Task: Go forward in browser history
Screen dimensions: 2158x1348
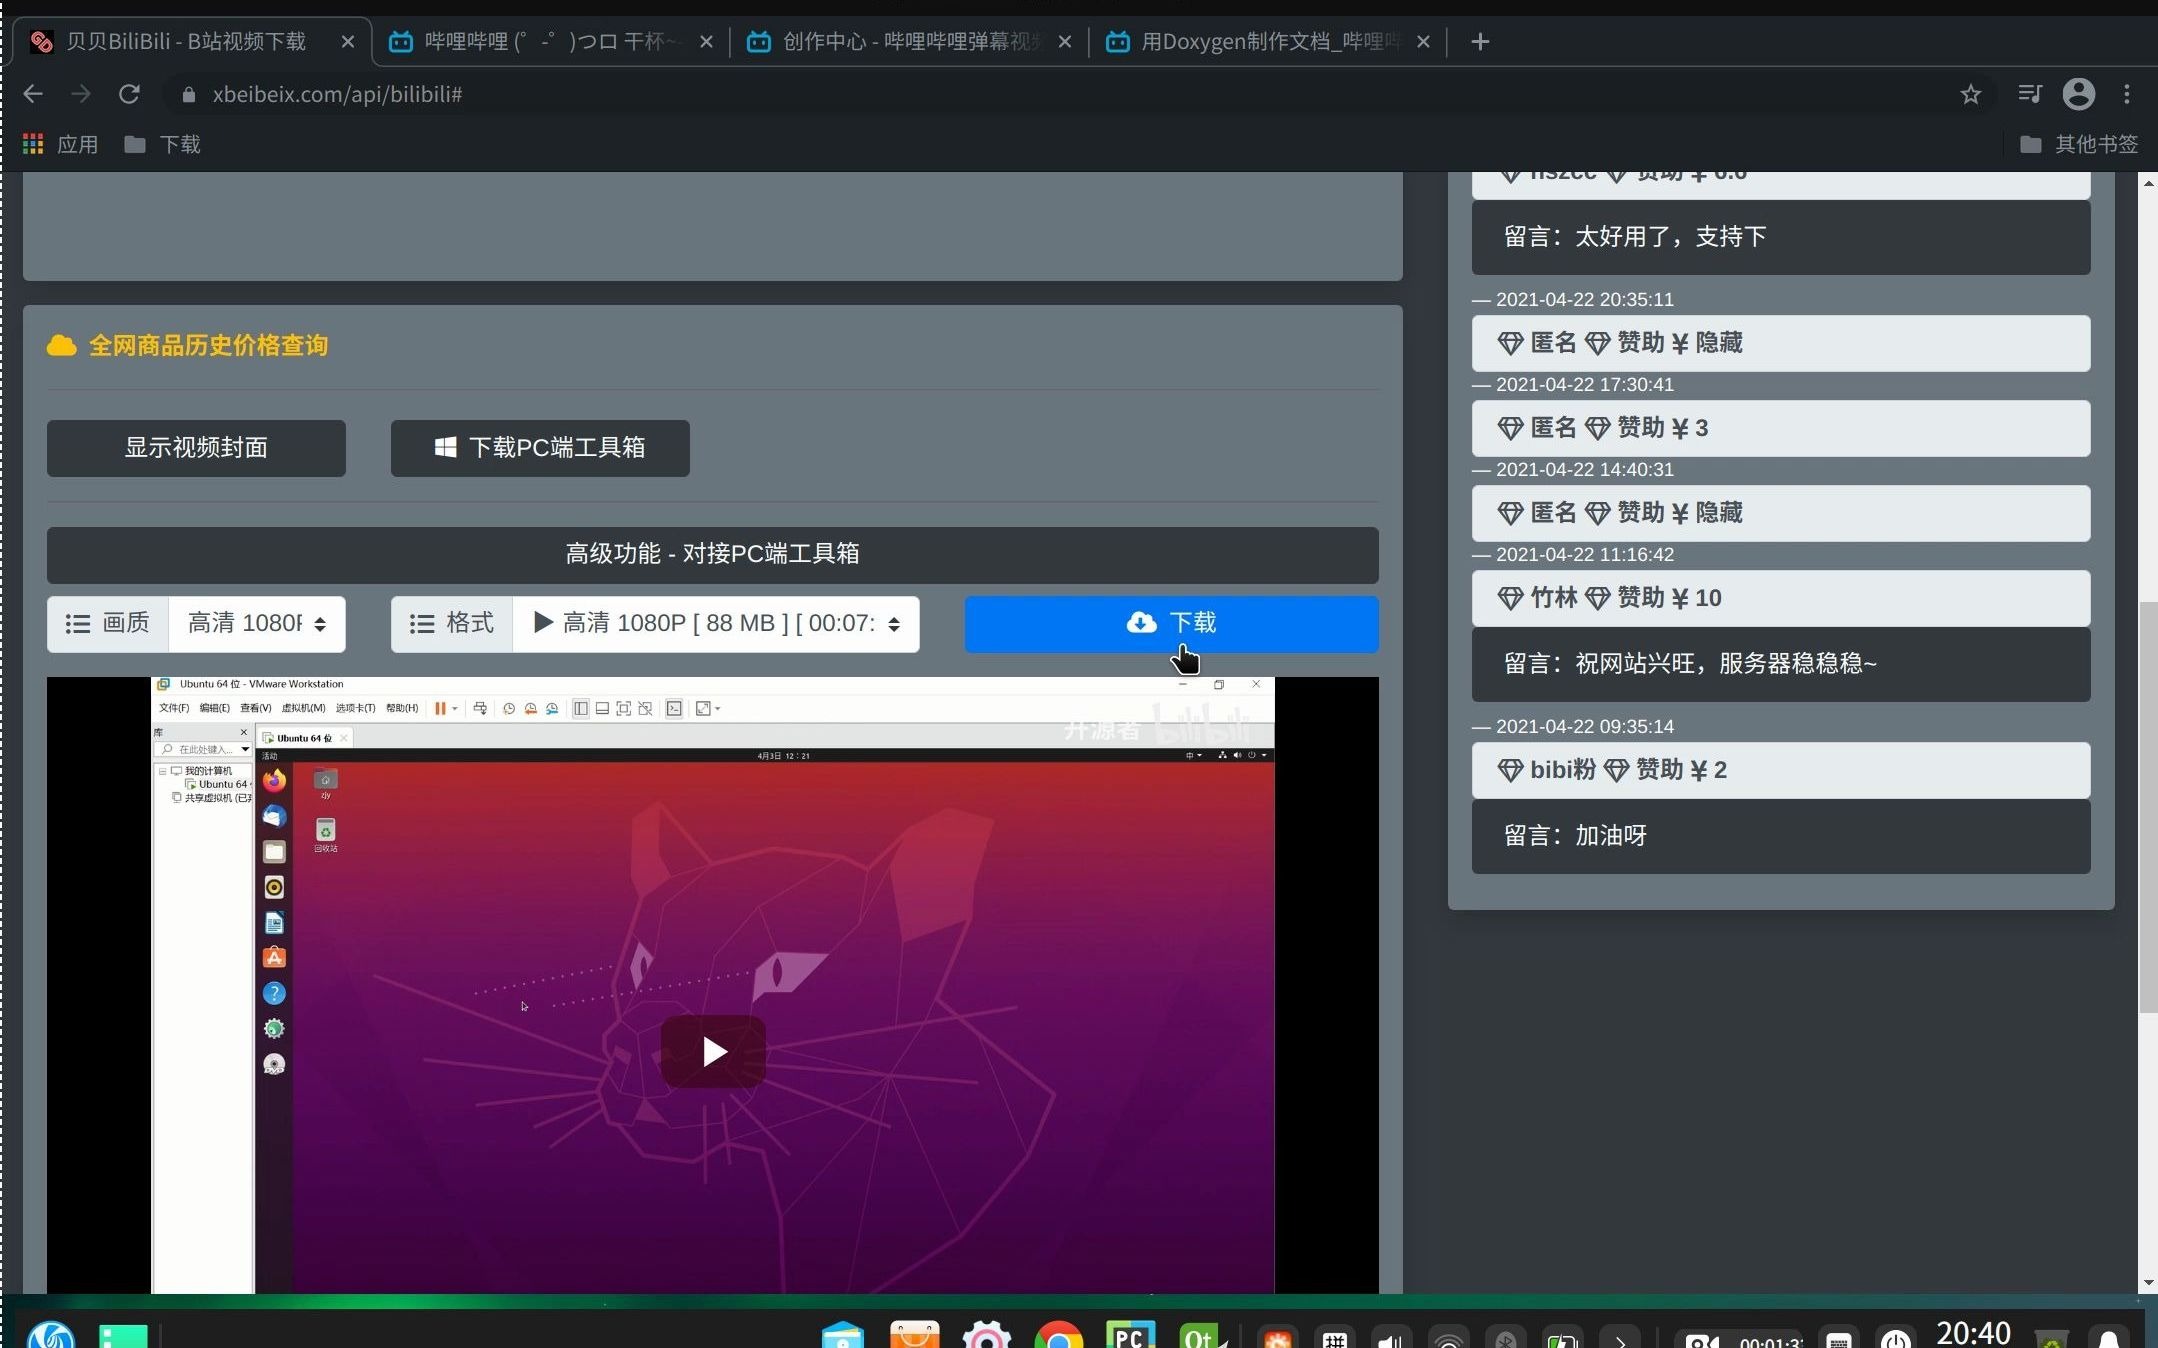Action: point(81,94)
